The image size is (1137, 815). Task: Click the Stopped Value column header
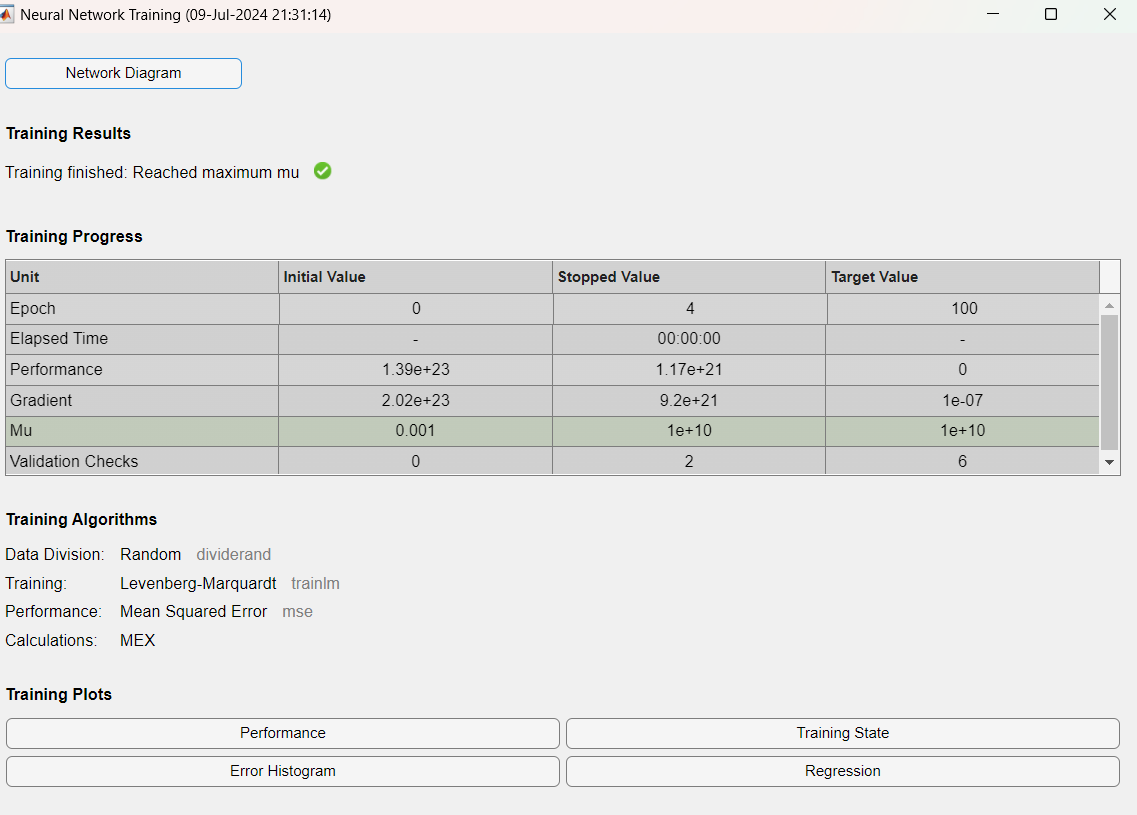click(689, 277)
